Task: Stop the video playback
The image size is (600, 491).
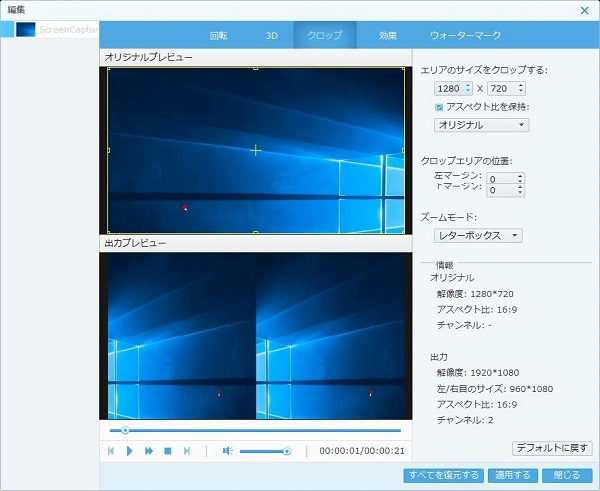Action: 168,451
